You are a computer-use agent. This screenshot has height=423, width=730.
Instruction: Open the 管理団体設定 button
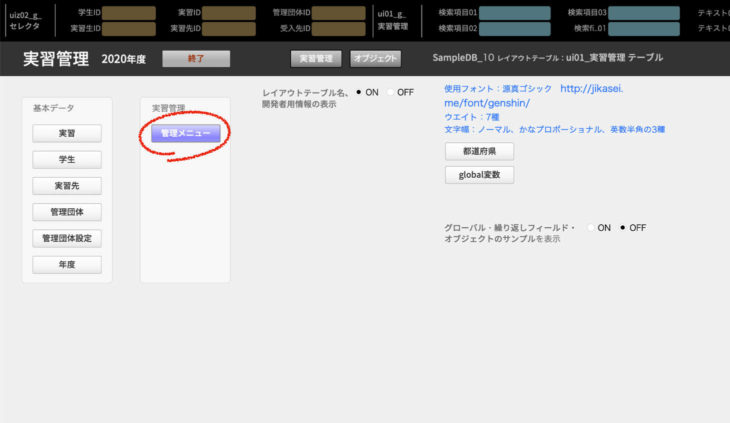[x=66, y=239]
